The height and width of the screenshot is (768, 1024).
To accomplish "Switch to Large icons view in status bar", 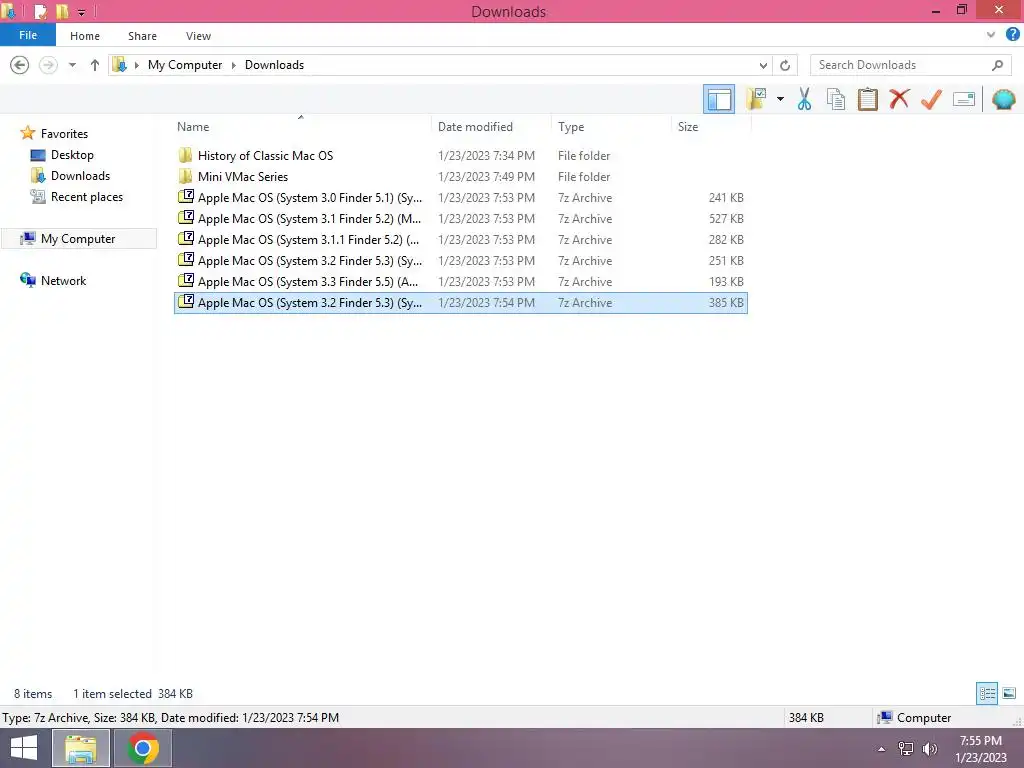I will click(1009, 694).
